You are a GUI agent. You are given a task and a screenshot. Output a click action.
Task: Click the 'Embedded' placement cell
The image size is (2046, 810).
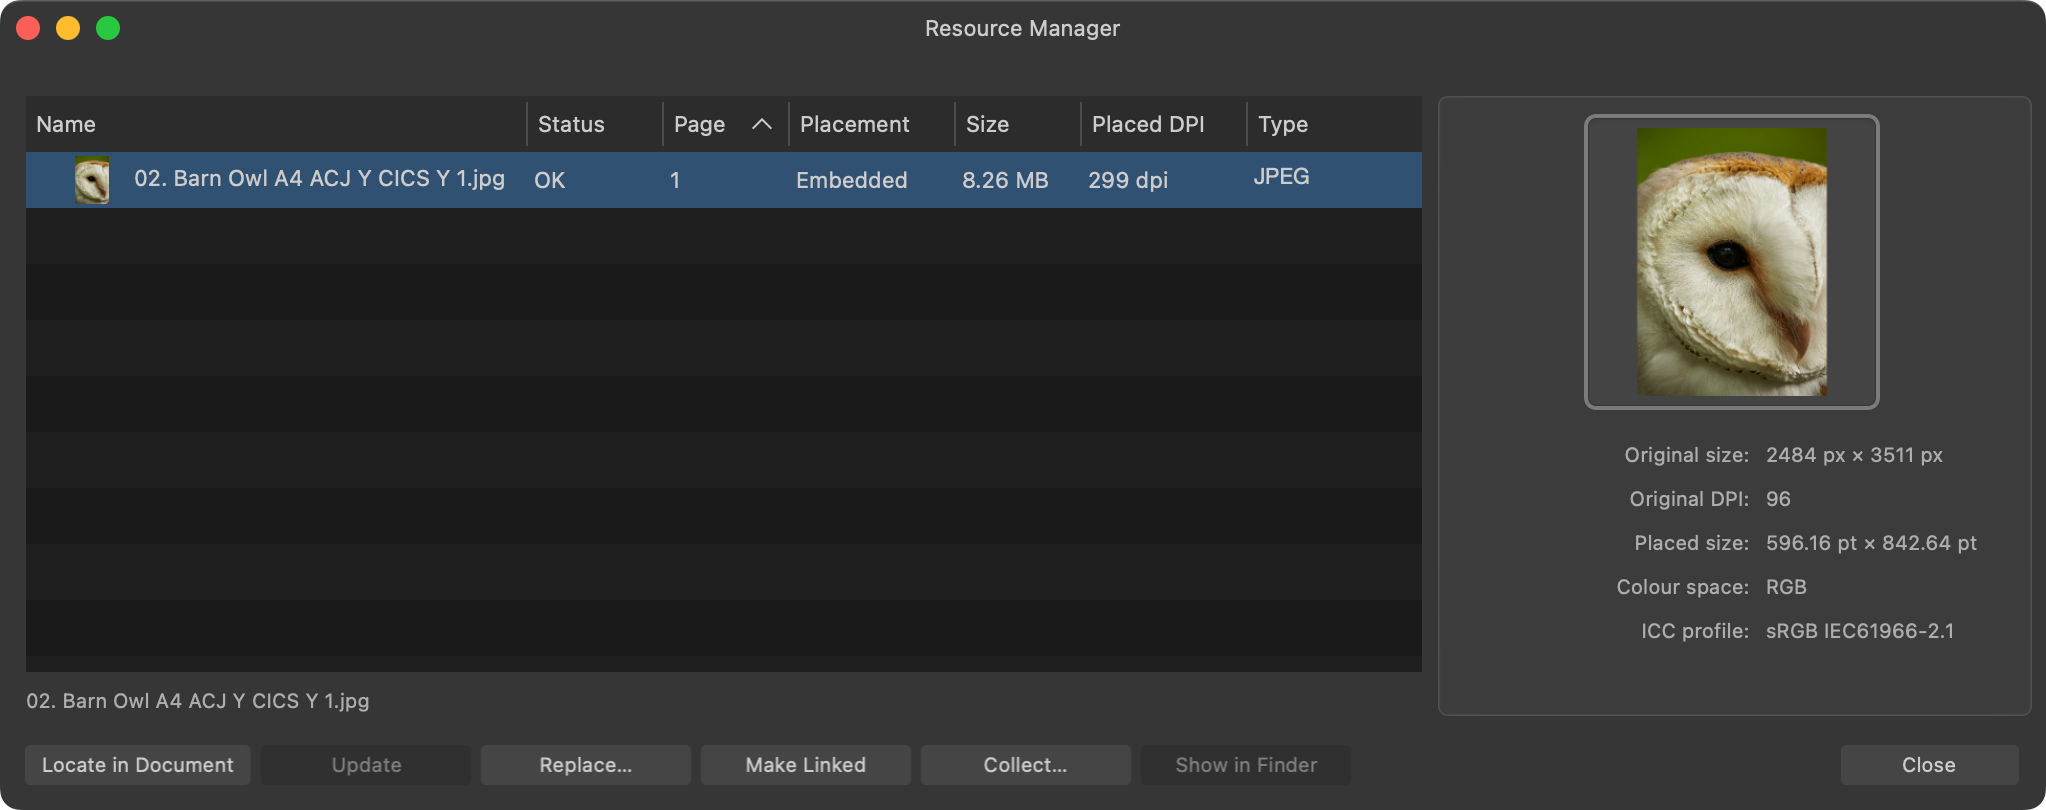pos(852,180)
